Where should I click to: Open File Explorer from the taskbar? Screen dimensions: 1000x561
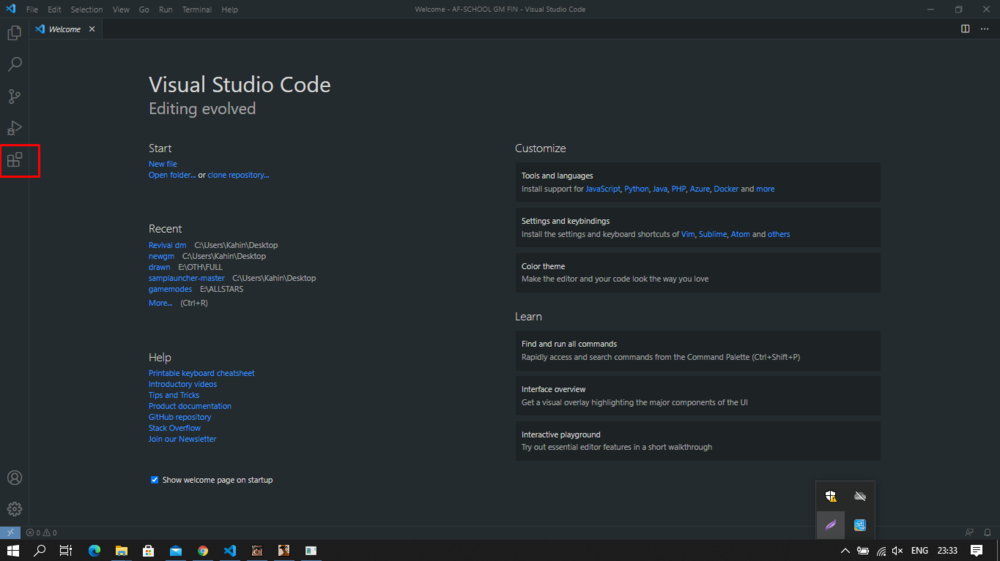[x=121, y=551]
